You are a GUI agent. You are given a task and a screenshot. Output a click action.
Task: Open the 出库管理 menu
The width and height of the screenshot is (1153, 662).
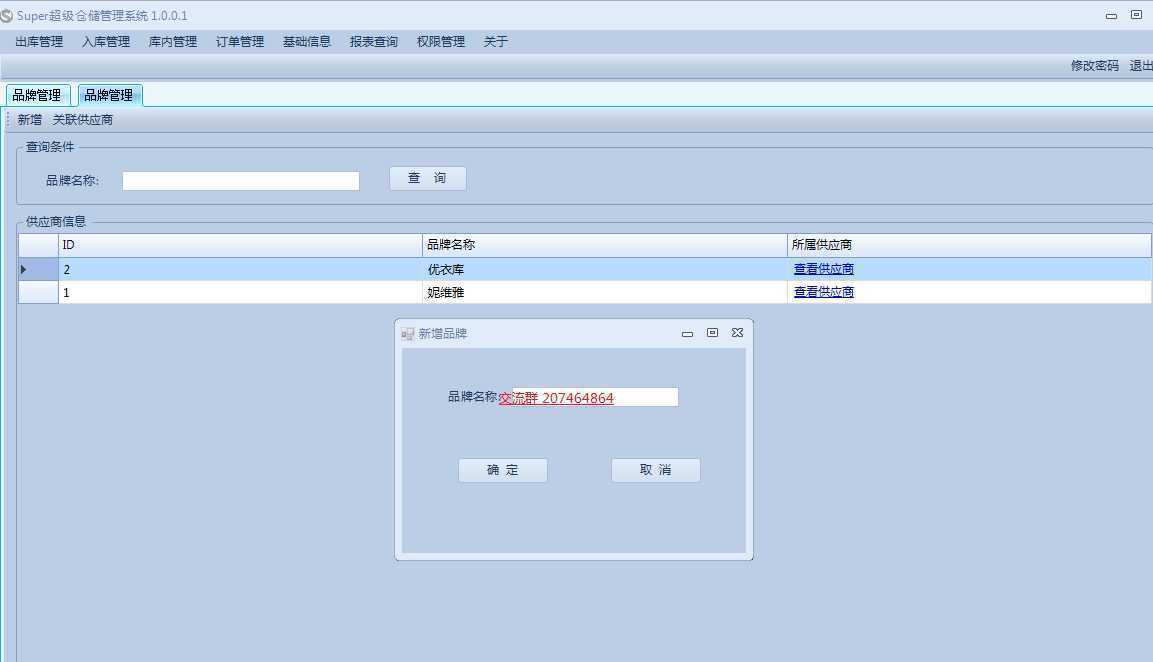[x=39, y=42]
